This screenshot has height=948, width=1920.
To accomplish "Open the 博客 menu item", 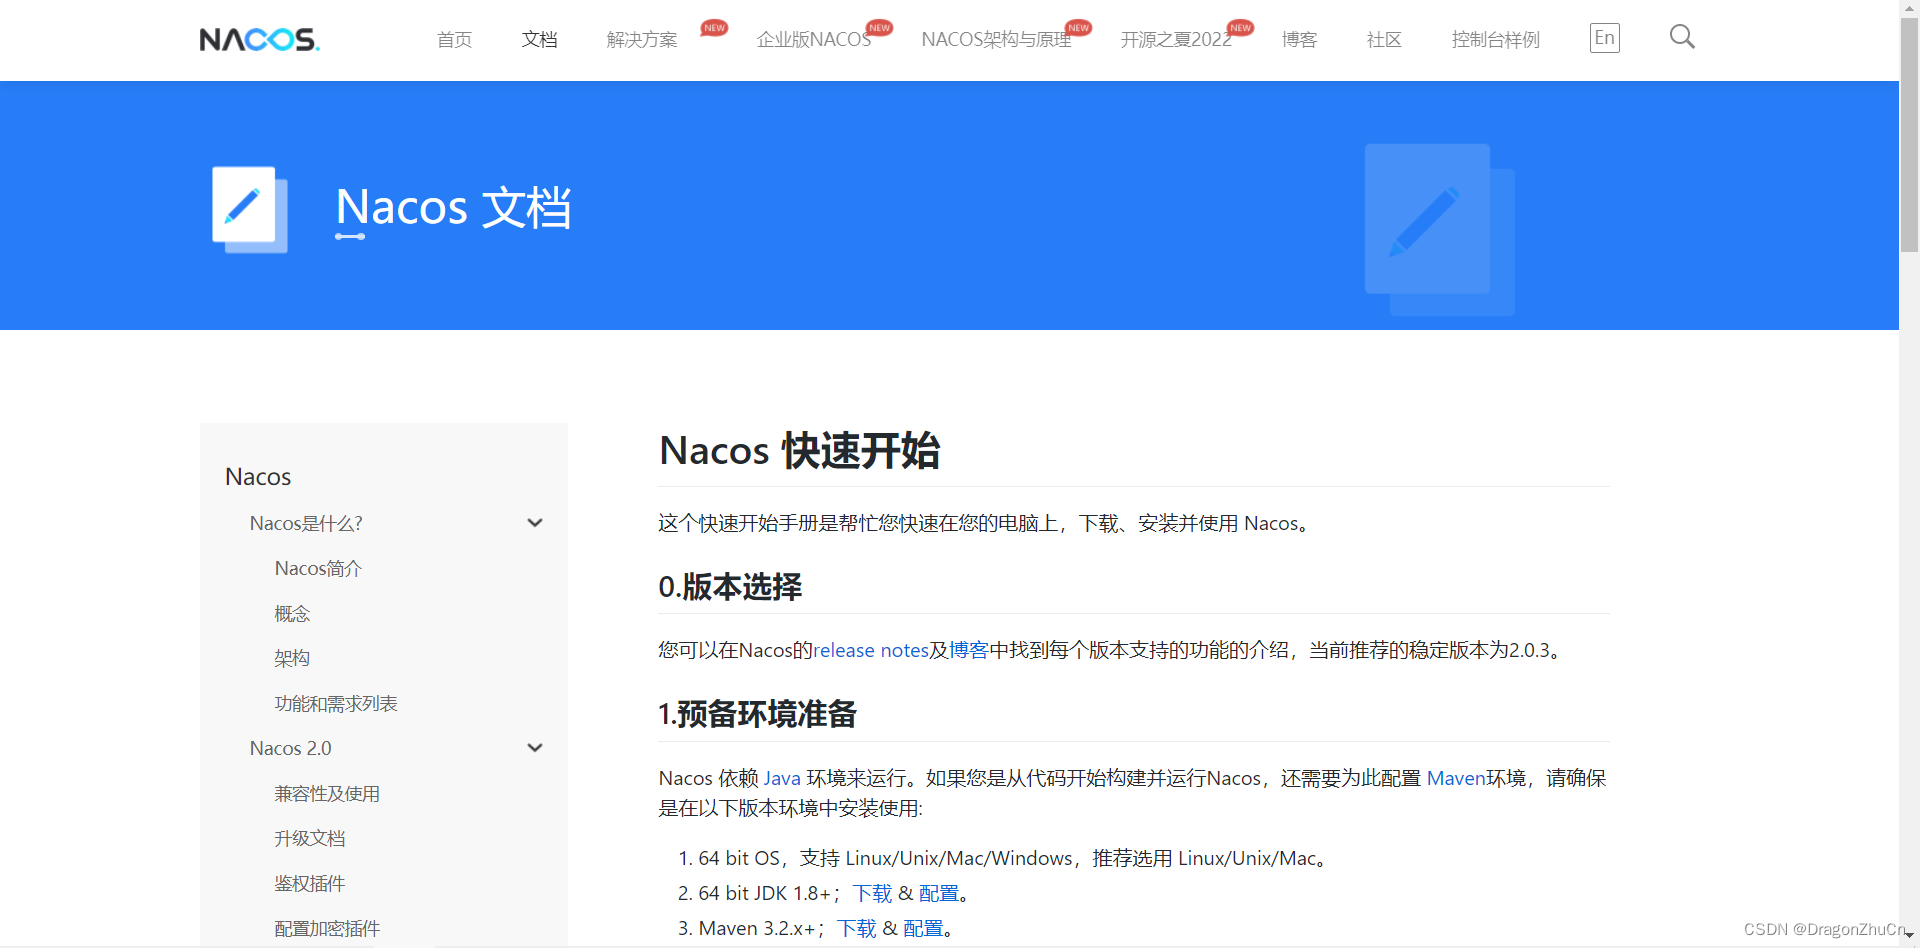I will 1299,39.
